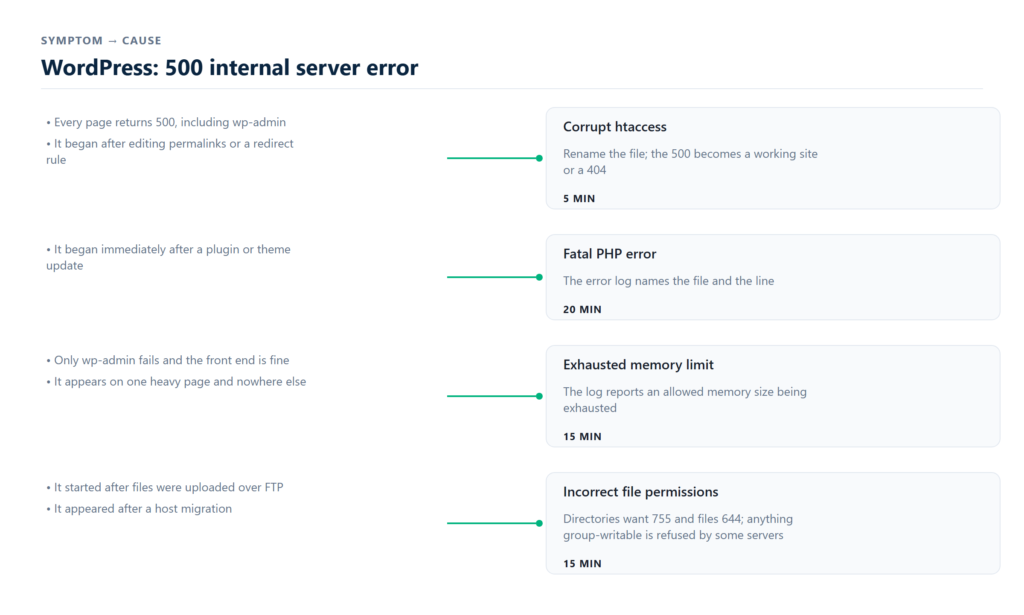Click 'It began immediately after a plugin' symptom
1024x615 pixels.
click(168, 257)
